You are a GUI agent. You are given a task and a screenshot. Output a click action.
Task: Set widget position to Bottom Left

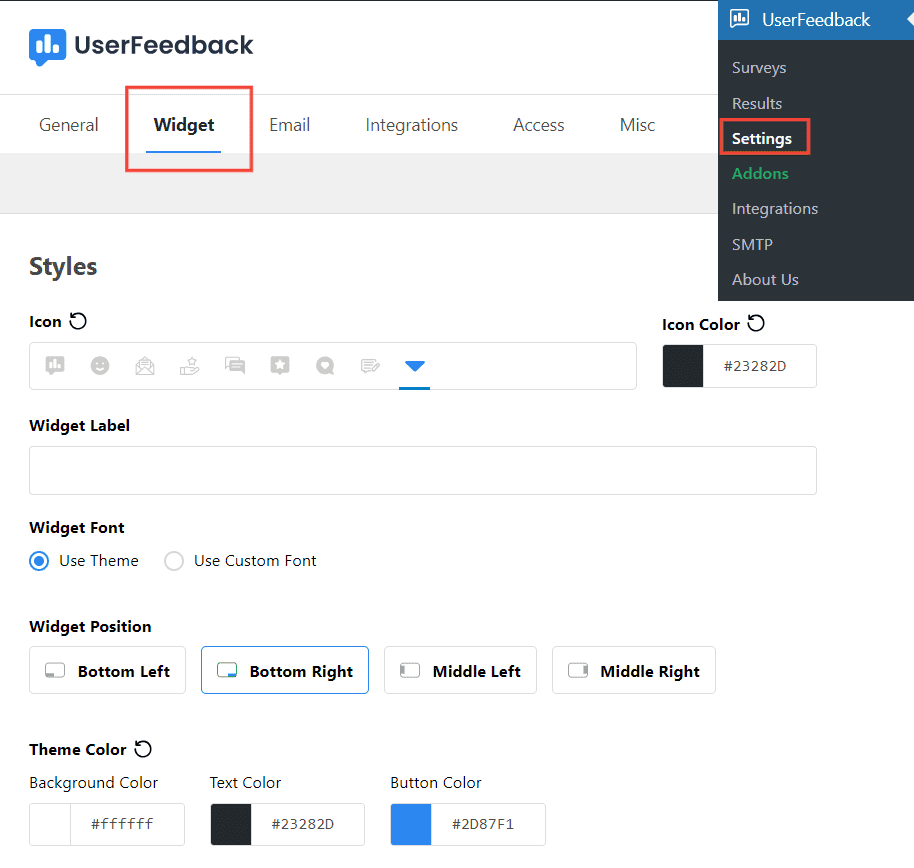(107, 670)
